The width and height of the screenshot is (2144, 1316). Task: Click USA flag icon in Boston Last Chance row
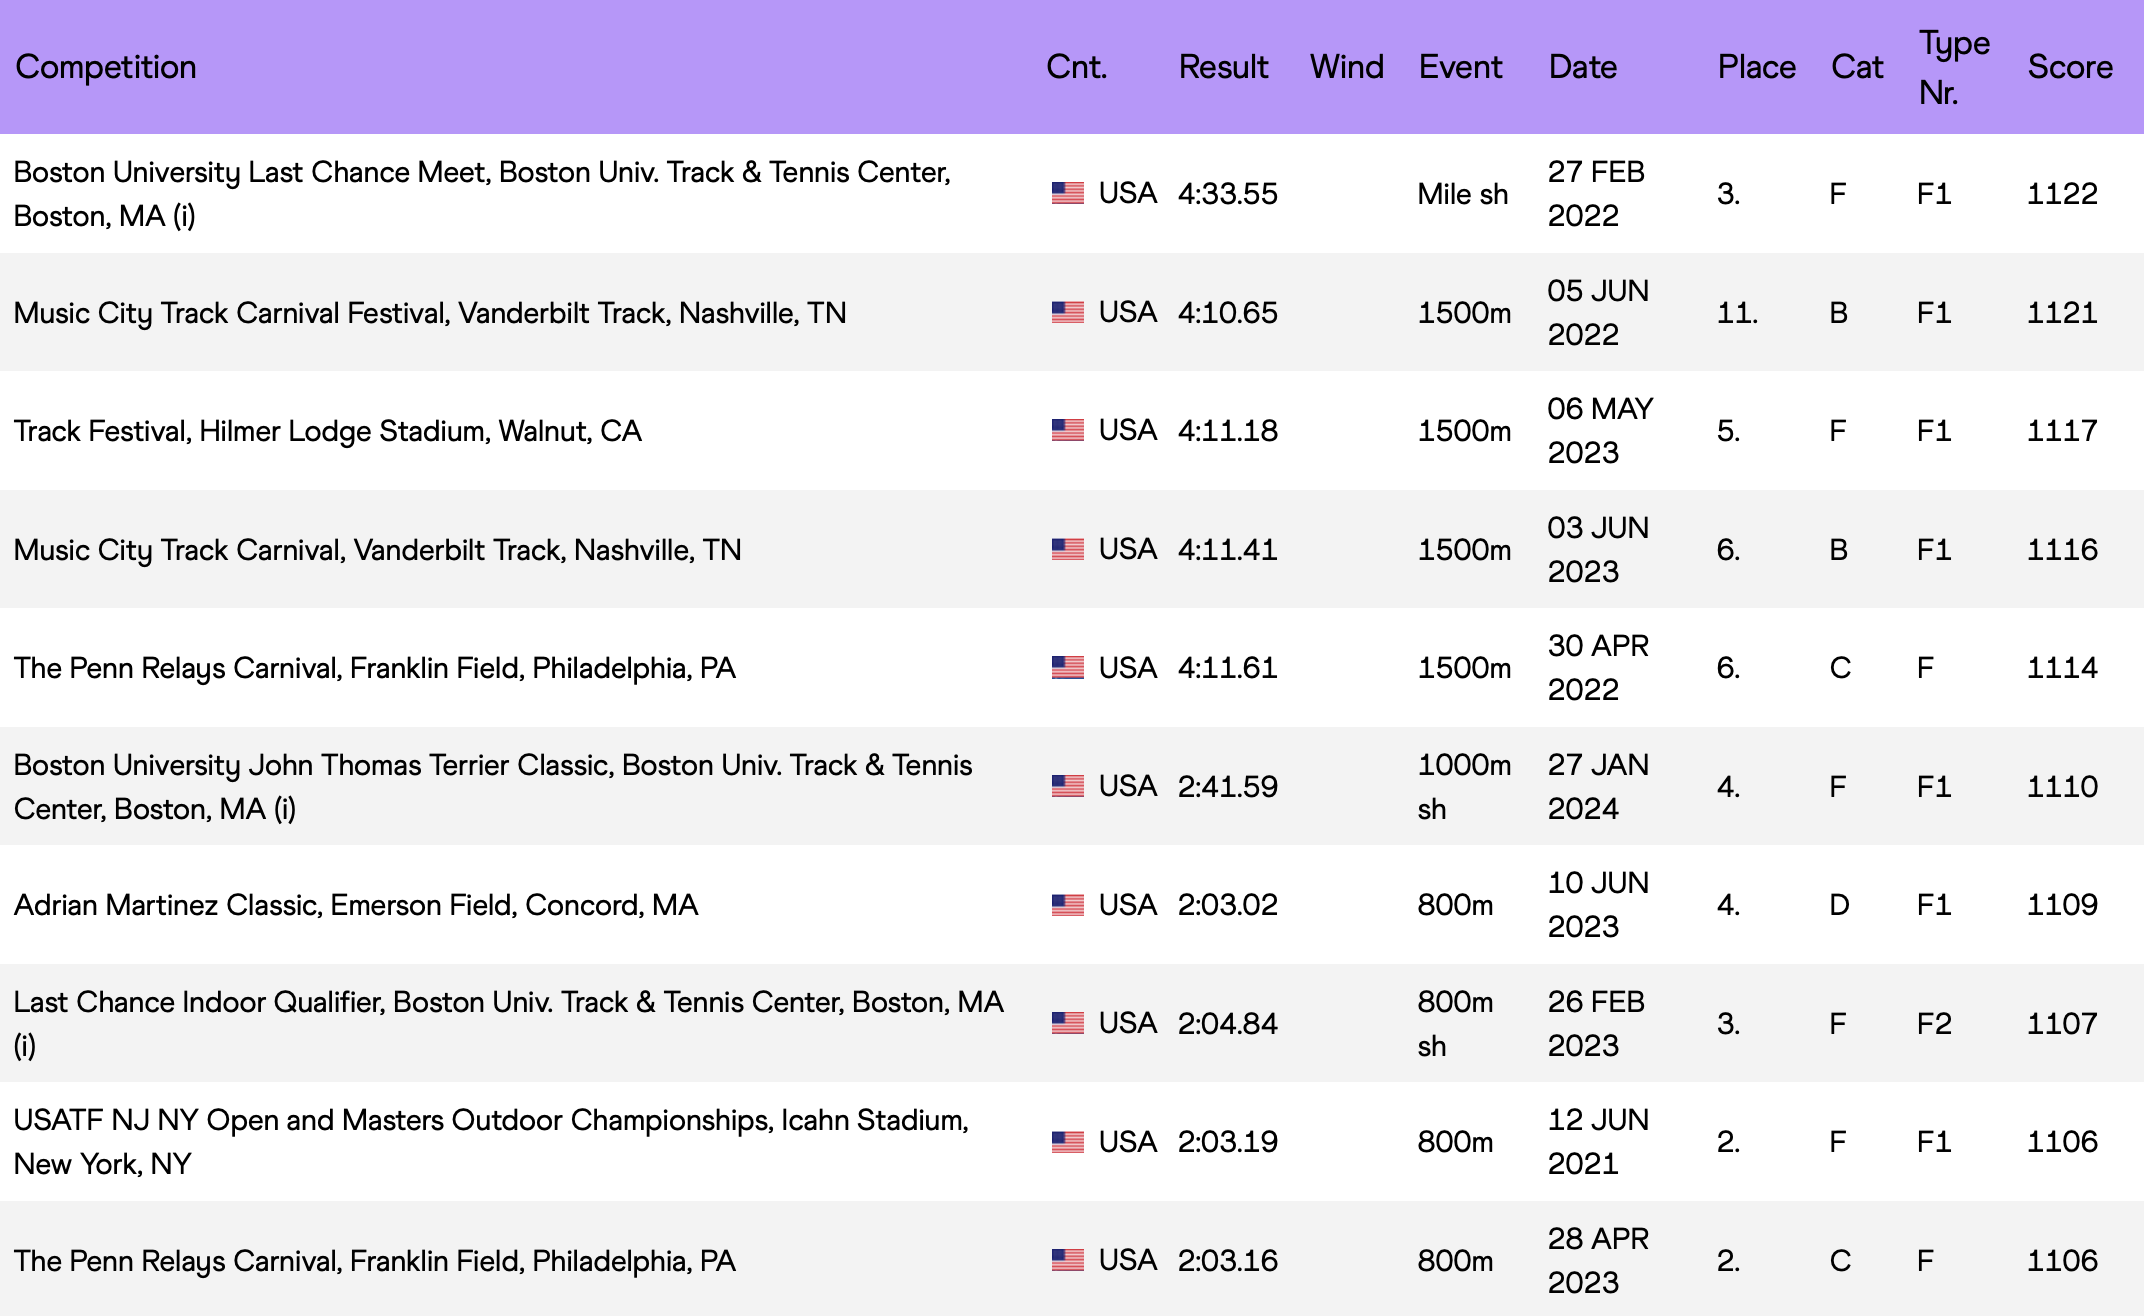pyautogui.click(x=1067, y=193)
